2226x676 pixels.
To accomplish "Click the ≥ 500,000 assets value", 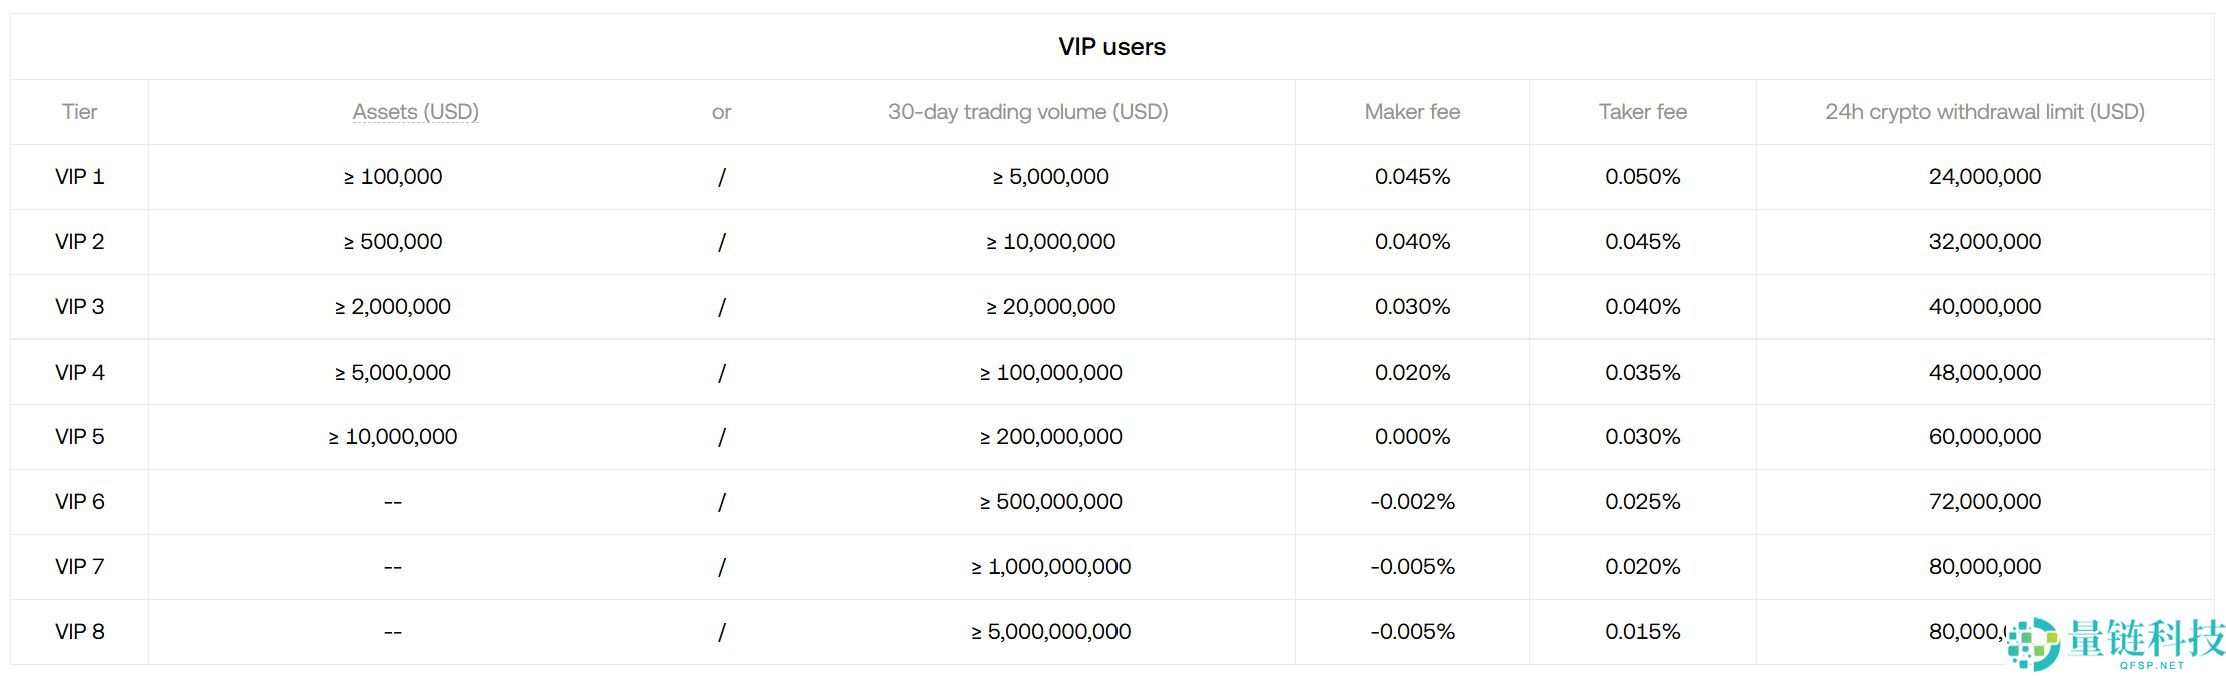I will pos(393,242).
